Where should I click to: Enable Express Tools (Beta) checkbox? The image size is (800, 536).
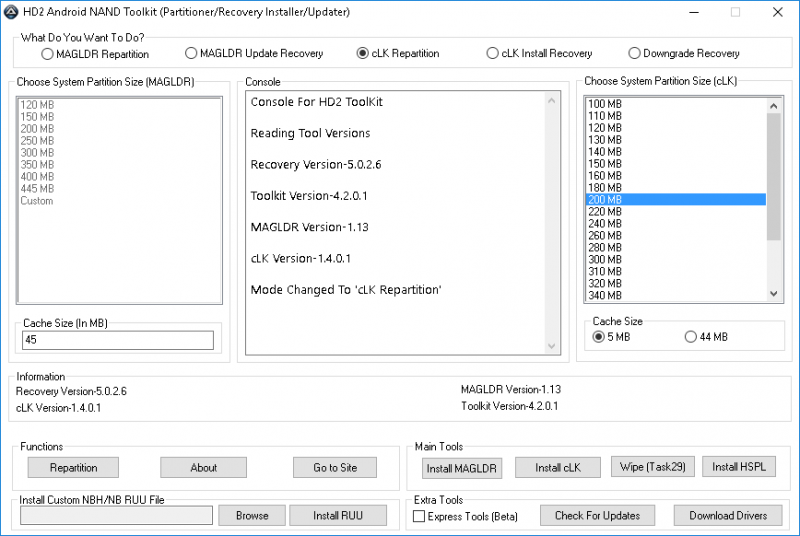[465, 517]
